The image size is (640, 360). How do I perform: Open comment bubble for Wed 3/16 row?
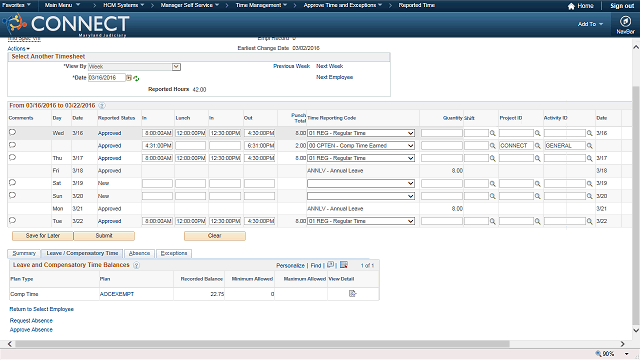point(12,132)
